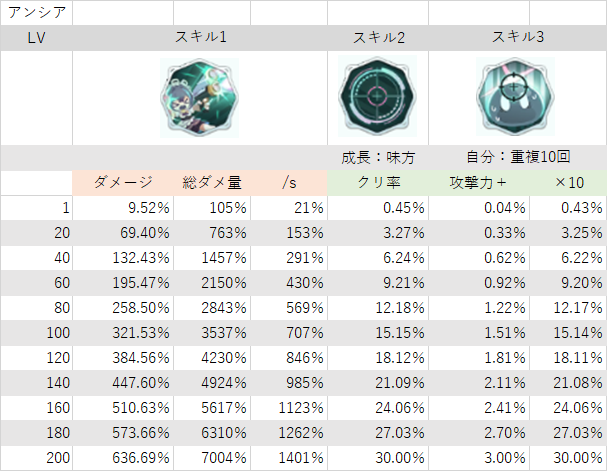Select the スキル2 header cell
The width and height of the screenshot is (607, 471).
coord(378,38)
